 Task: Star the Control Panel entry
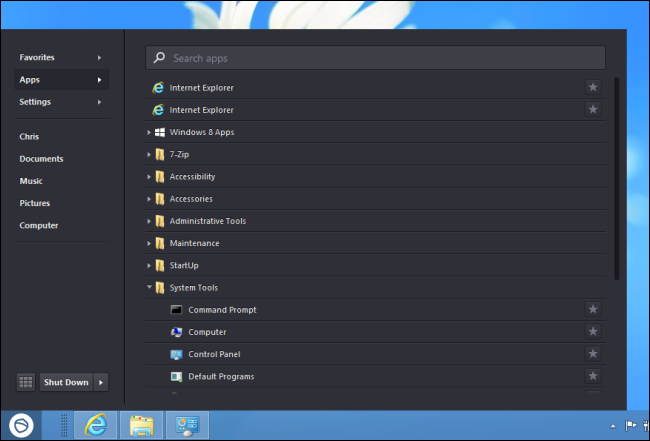(593, 354)
